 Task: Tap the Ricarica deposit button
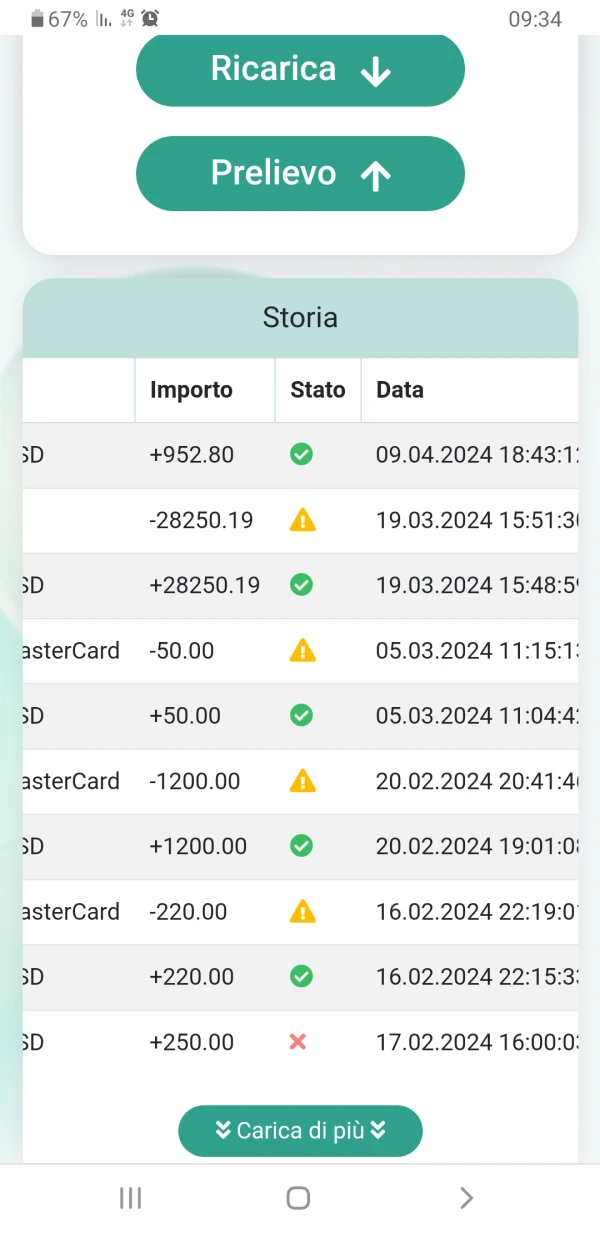[300, 70]
